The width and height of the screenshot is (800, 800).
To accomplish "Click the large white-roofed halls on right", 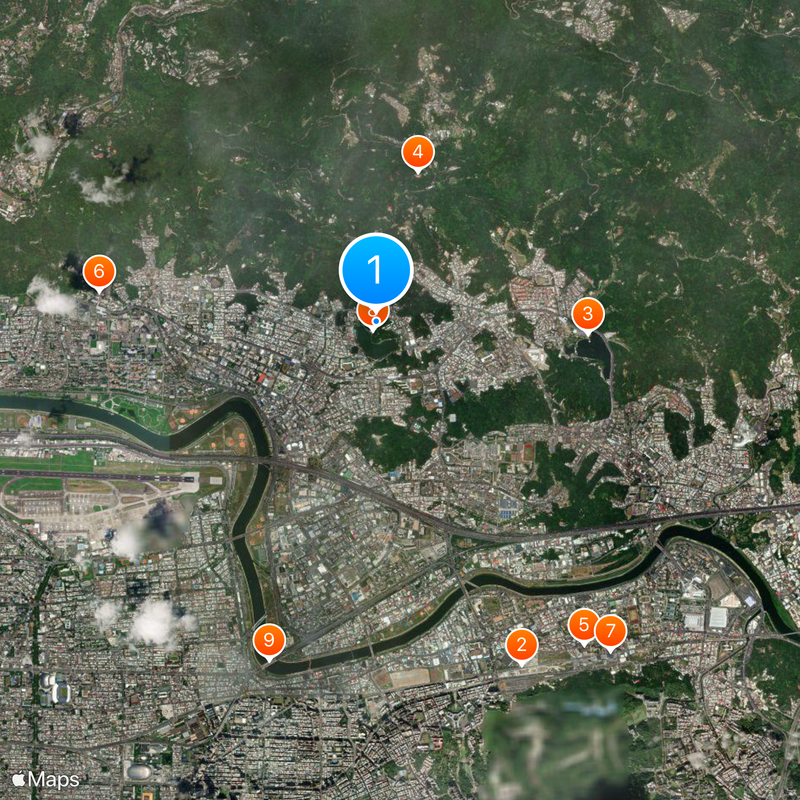I will click(x=707, y=618).
